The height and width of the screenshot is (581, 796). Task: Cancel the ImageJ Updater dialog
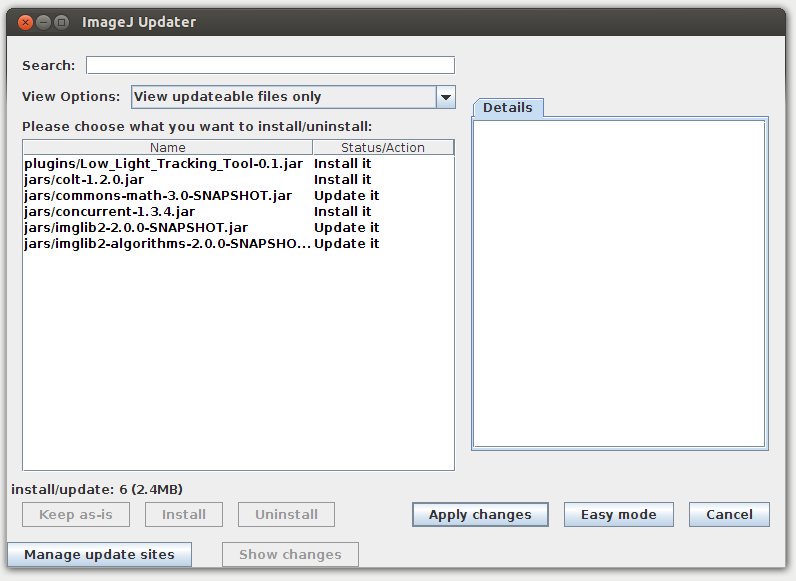click(x=729, y=514)
